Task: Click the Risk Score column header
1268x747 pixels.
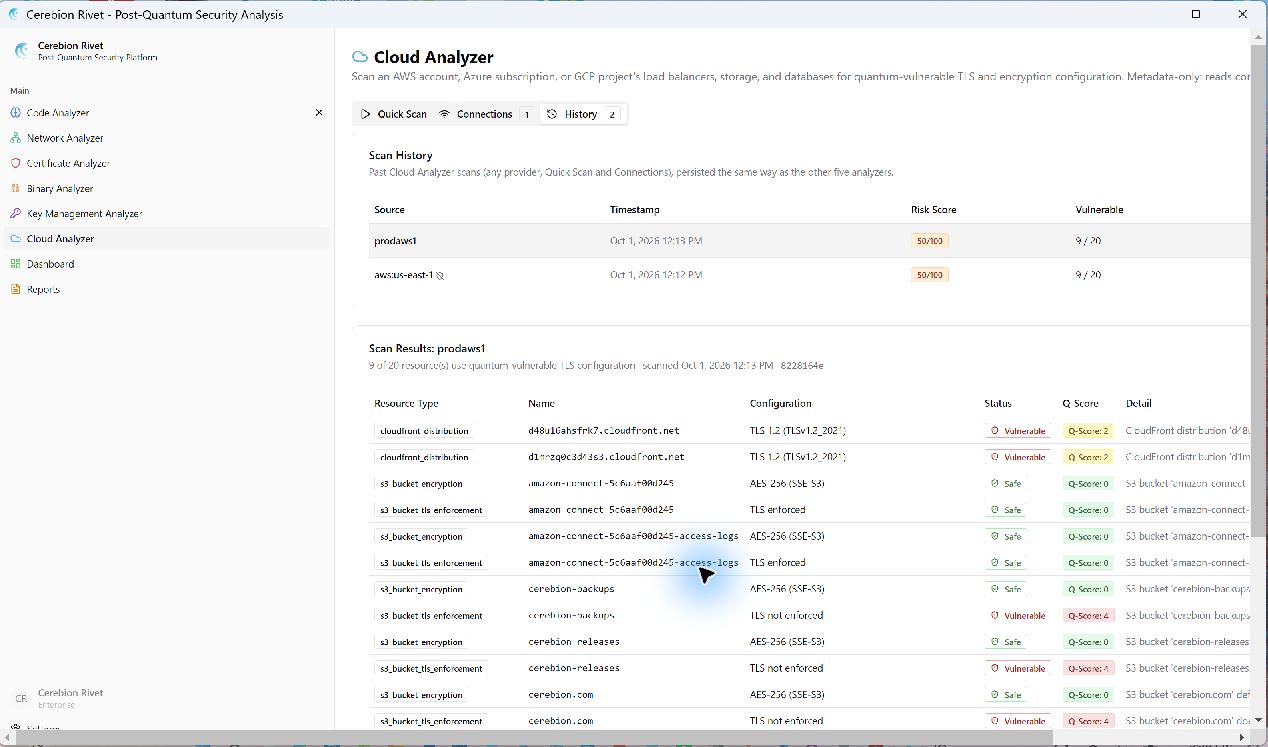Action: 933,210
